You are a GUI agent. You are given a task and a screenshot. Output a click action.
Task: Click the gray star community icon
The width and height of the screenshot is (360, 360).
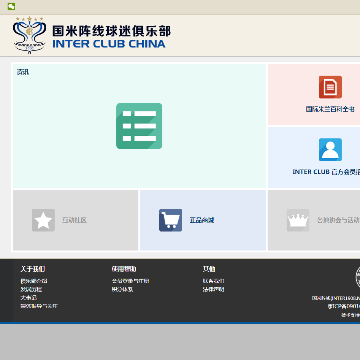43,220
